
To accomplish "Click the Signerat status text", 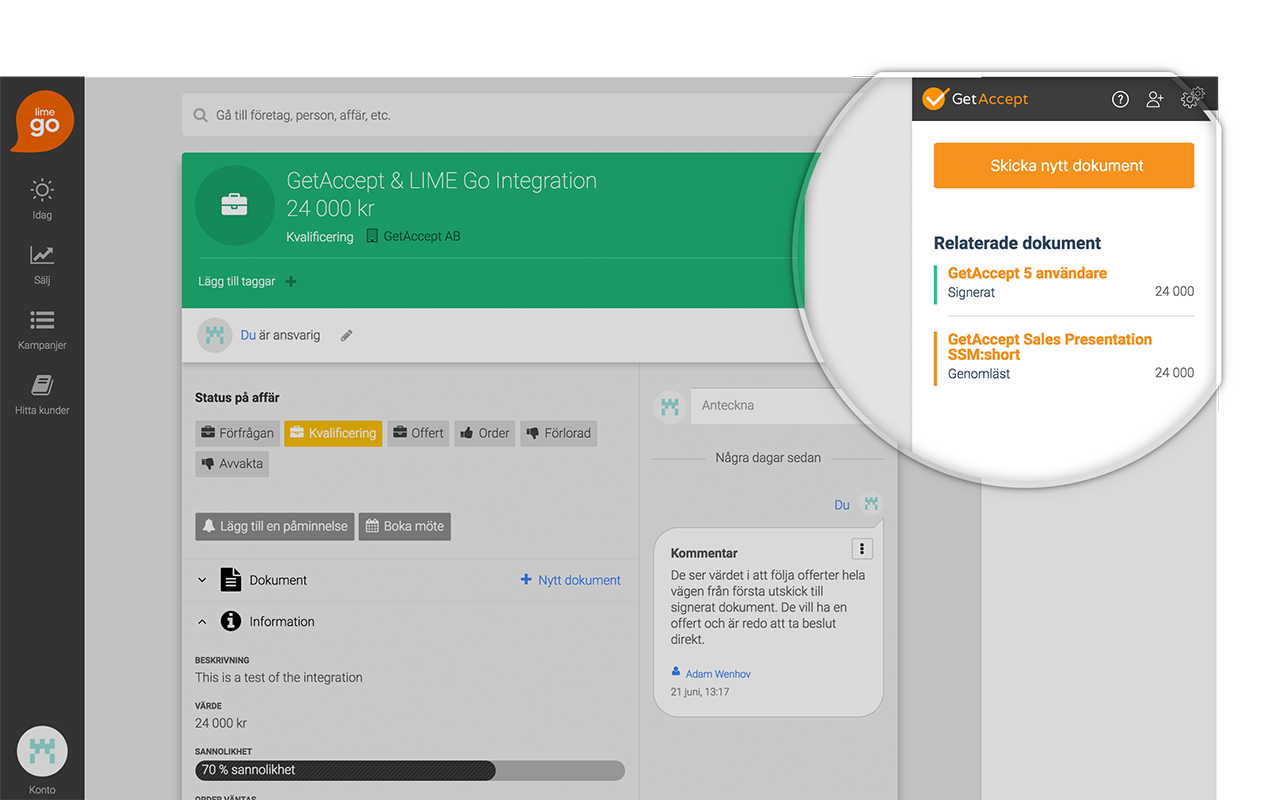I will (971, 293).
